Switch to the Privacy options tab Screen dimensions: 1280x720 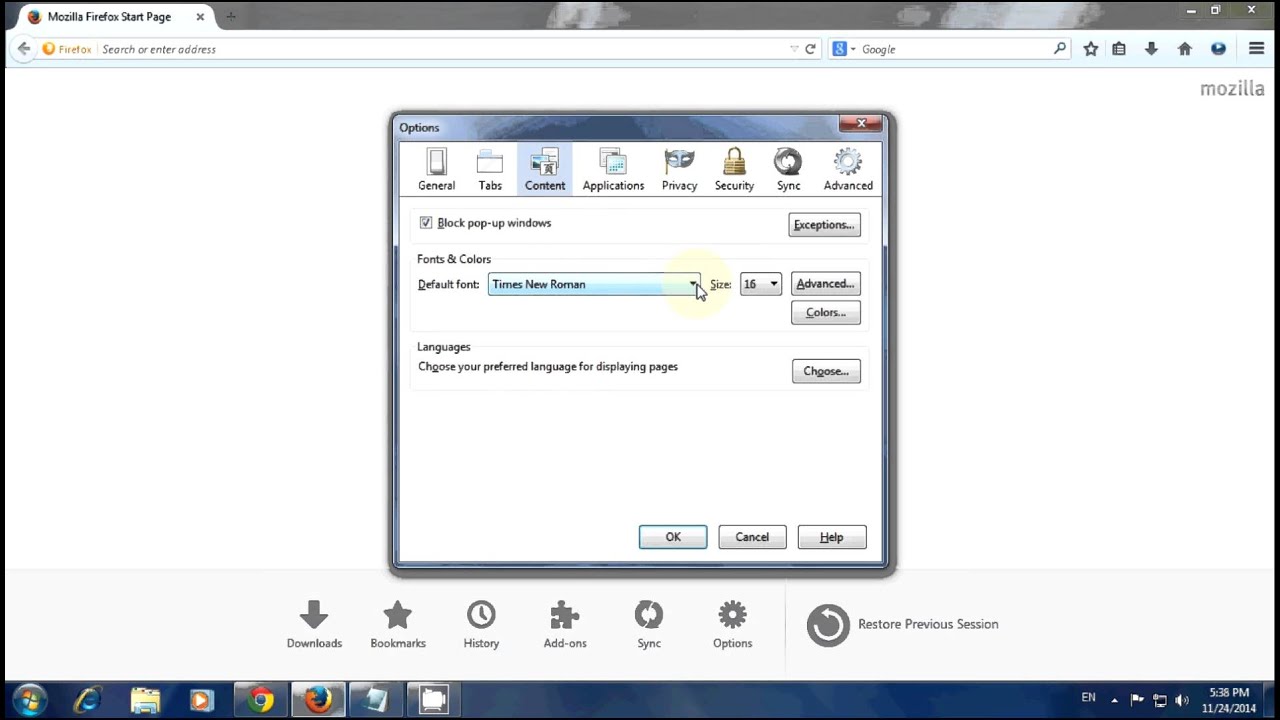[679, 170]
